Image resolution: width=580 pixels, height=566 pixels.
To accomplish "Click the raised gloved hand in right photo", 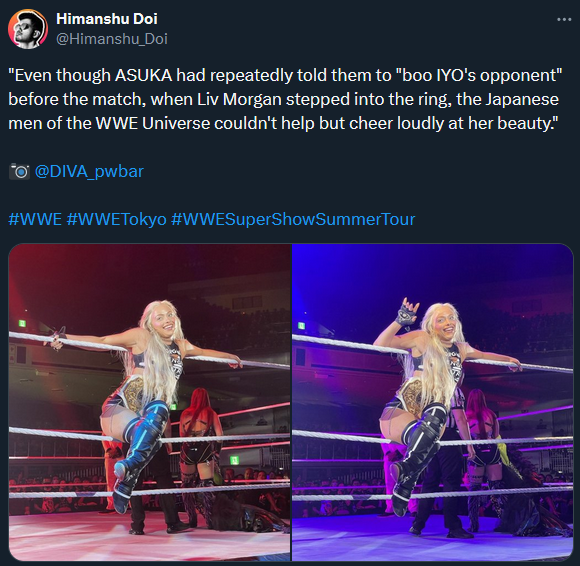I will click(x=408, y=314).
